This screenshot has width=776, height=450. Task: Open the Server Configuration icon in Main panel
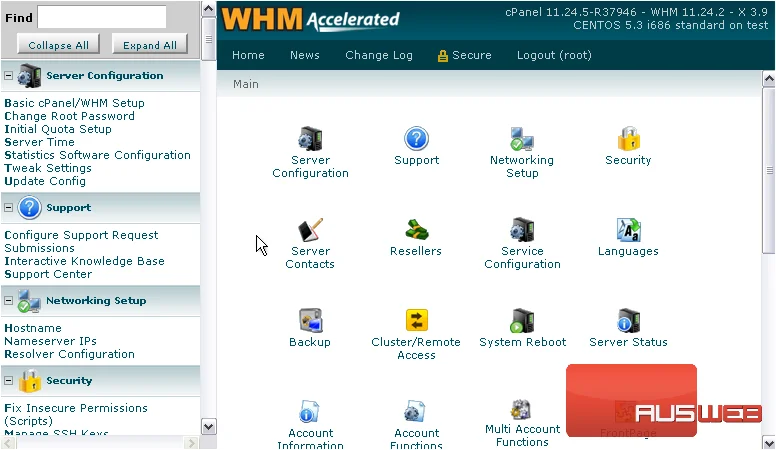point(310,139)
